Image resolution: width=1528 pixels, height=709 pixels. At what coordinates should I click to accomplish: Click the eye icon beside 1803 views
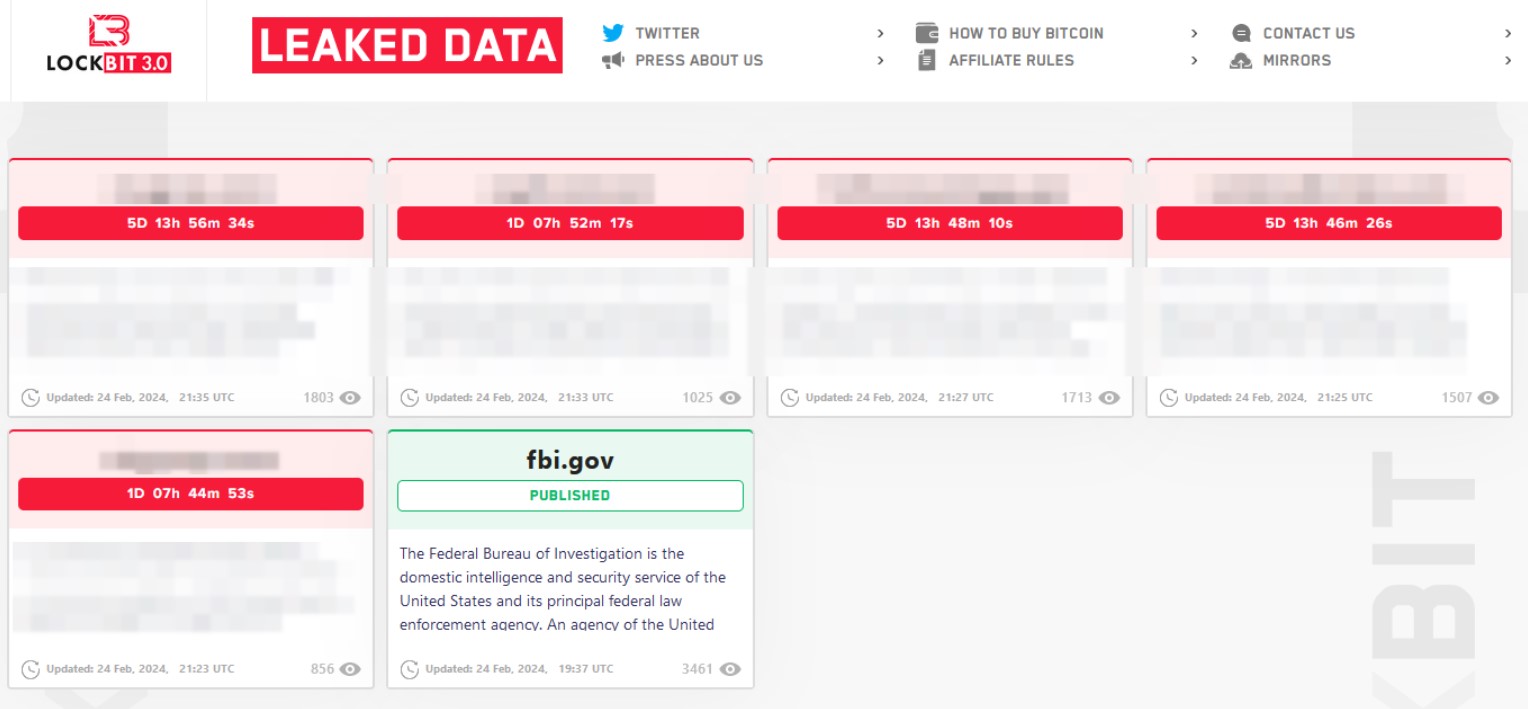tap(350, 398)
